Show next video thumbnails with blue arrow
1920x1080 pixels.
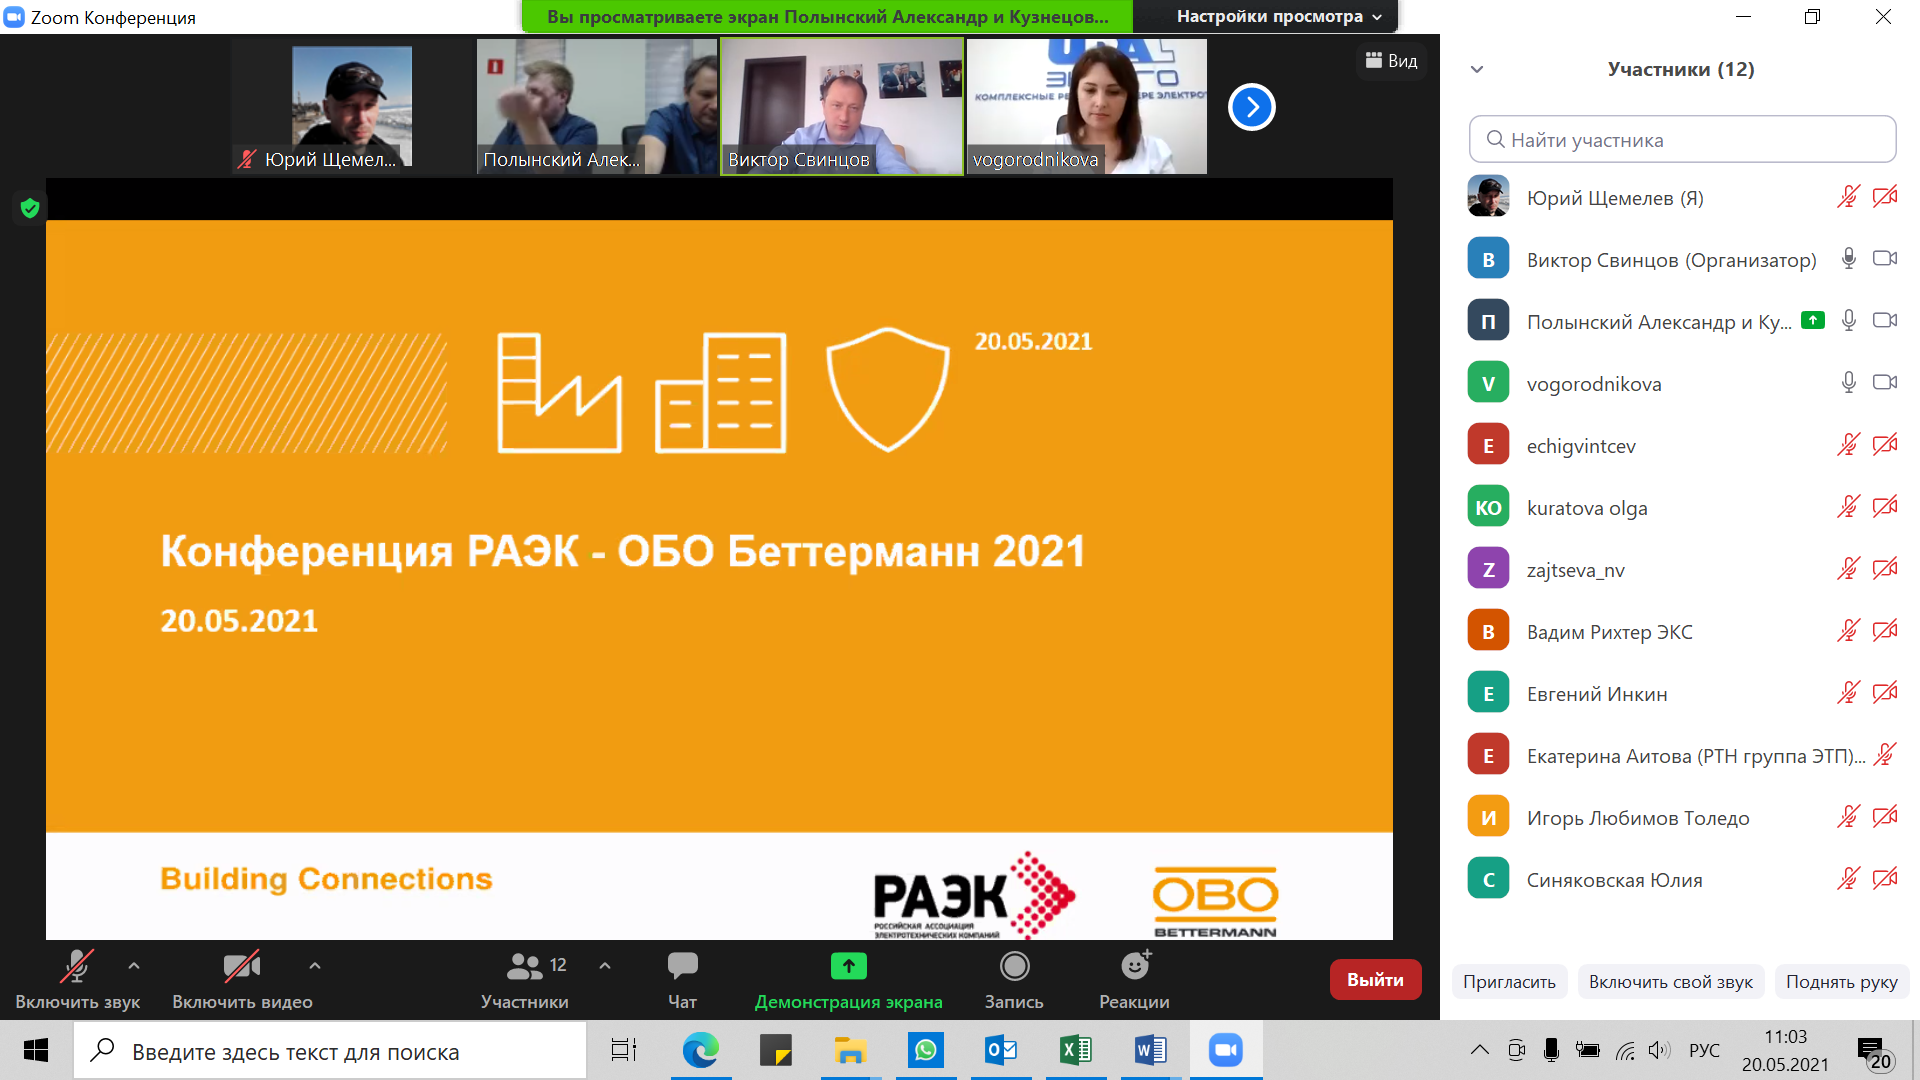[x=1251, y=107]
